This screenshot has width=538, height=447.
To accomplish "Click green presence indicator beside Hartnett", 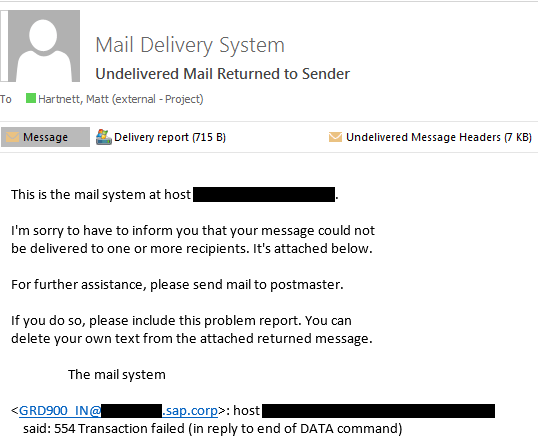I will pos(31,98).
